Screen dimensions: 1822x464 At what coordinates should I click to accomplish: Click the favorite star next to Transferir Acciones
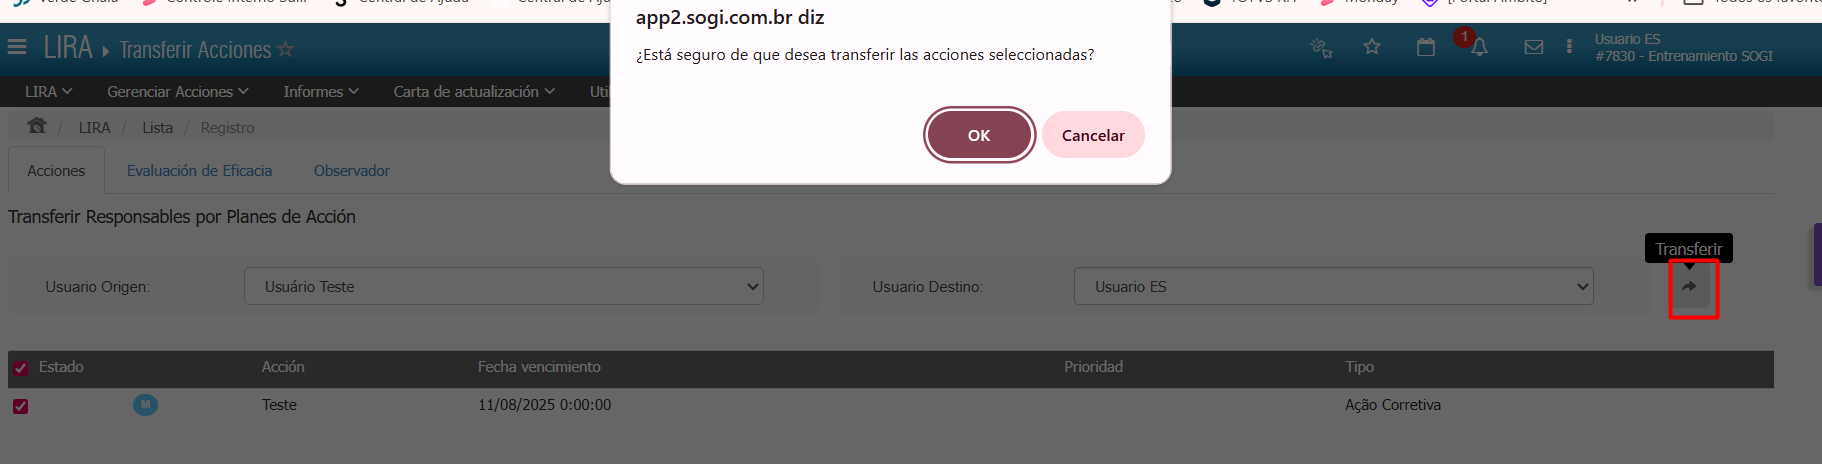point(285,49)
